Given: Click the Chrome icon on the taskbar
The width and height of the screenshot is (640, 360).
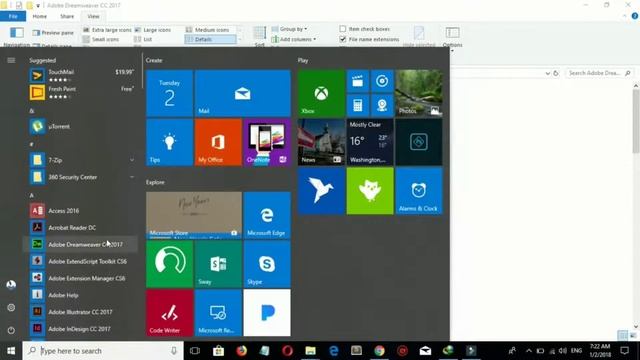Looking at the screenshot, I should click(379, 351).
